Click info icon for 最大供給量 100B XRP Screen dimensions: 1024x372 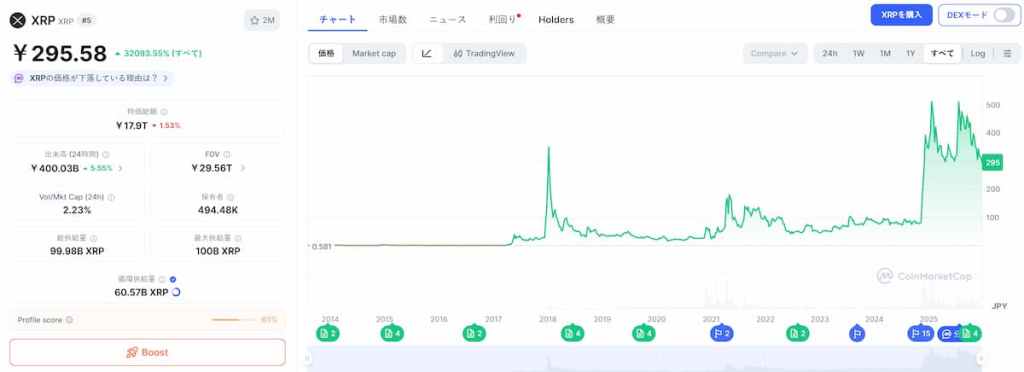[x=238, y=238]
